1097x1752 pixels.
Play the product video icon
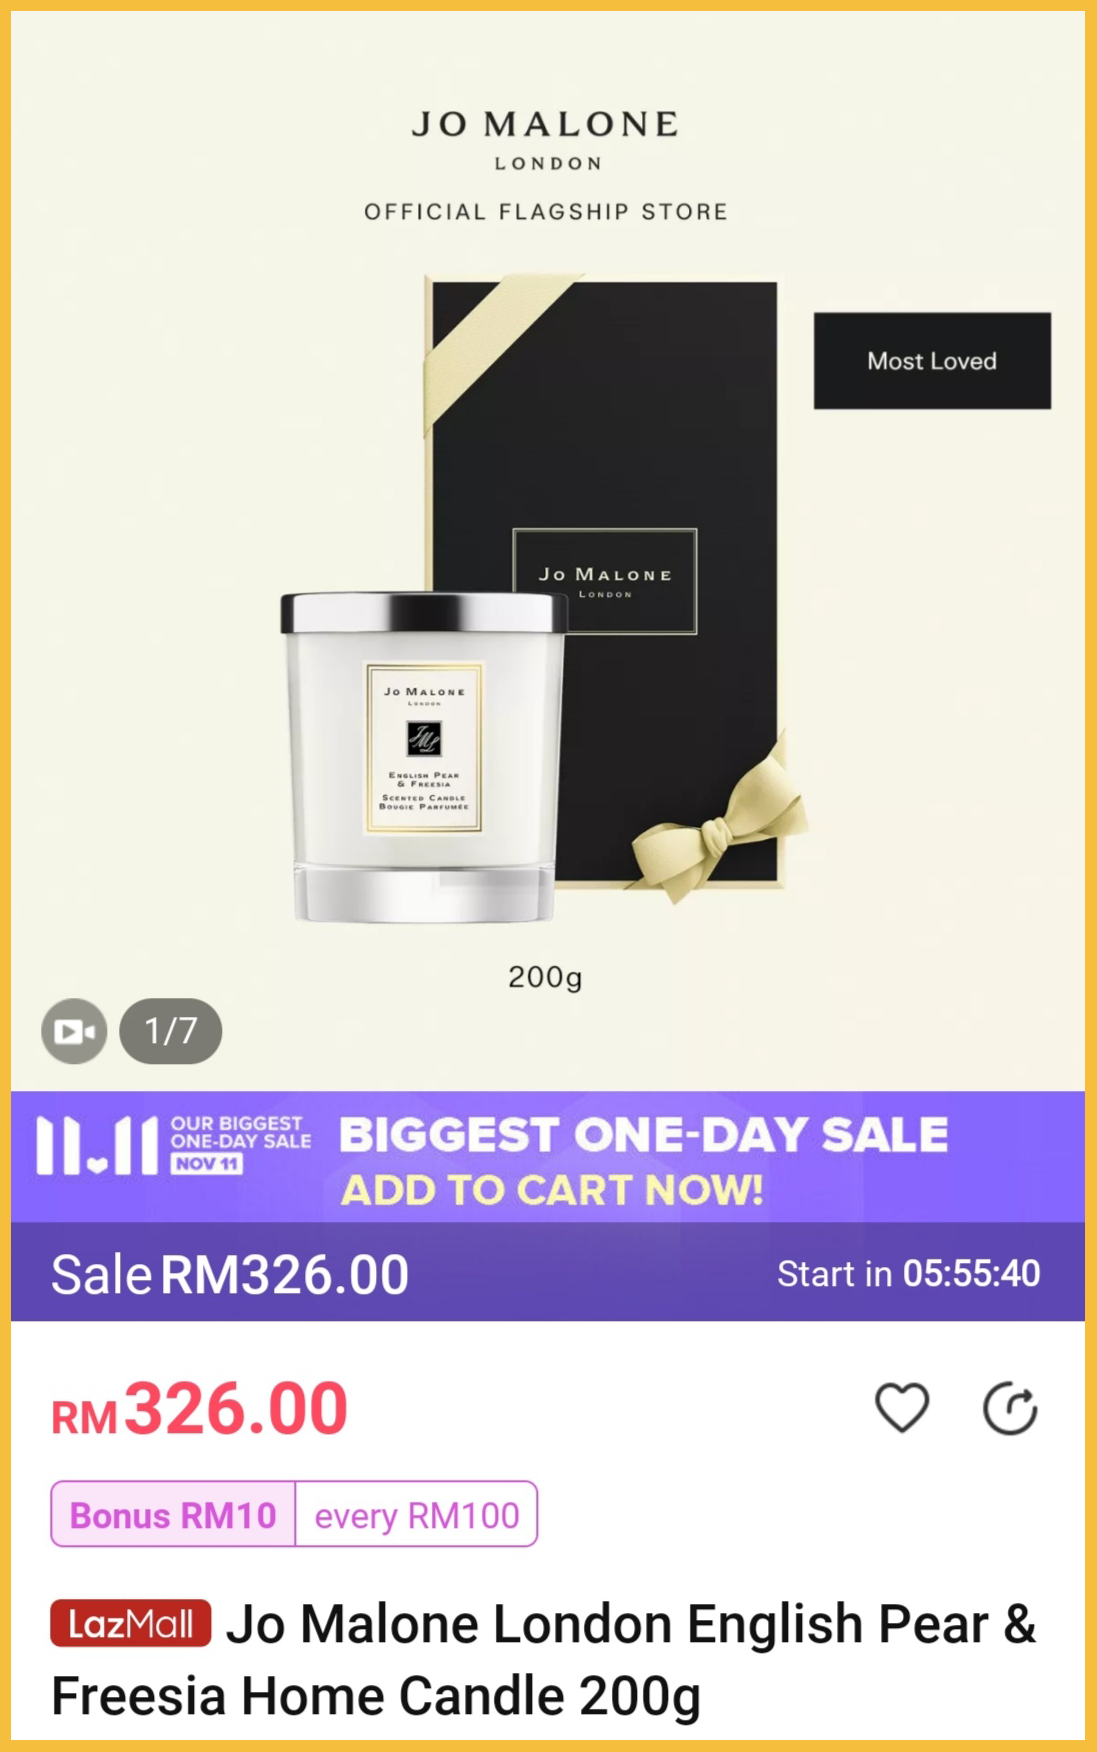[x=74, y=1031]
